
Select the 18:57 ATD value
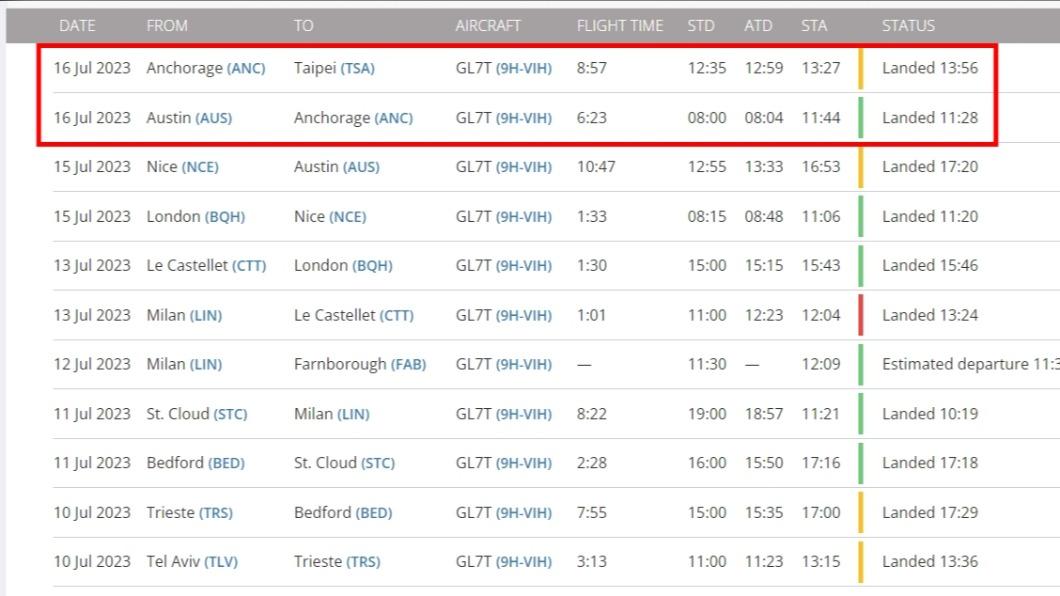point(764,414)
